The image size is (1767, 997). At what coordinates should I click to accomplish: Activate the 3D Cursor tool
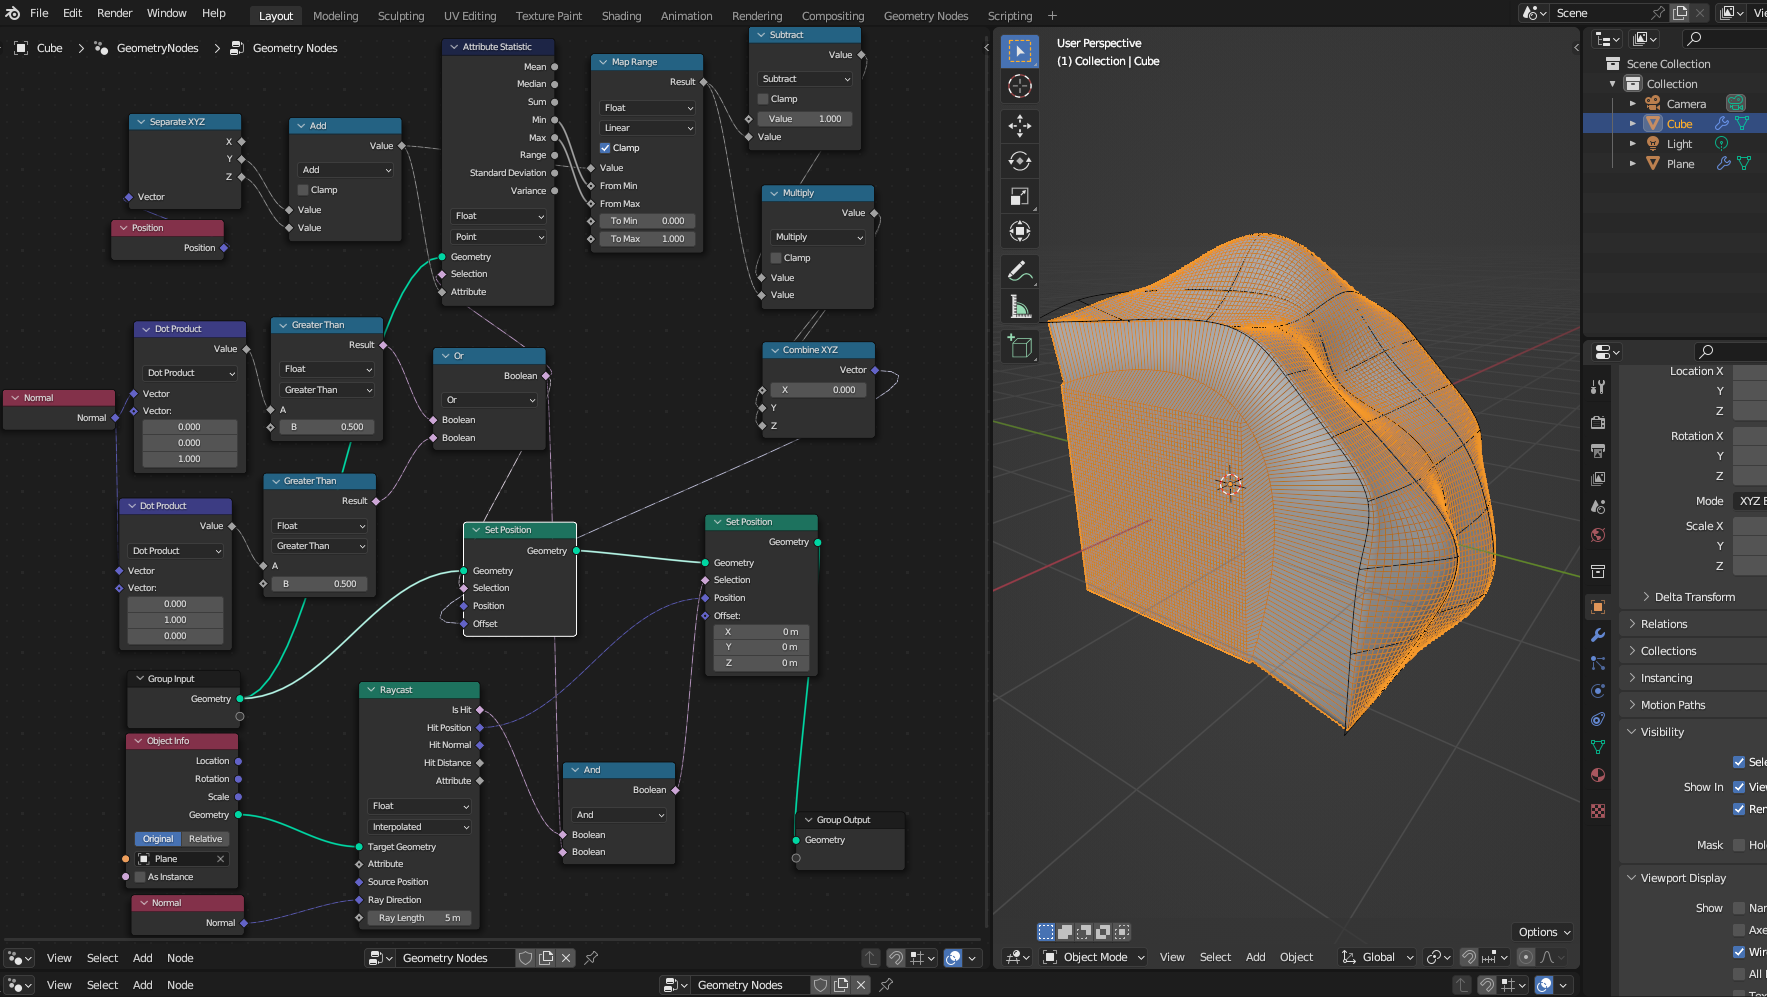(x=1019, y=86)
